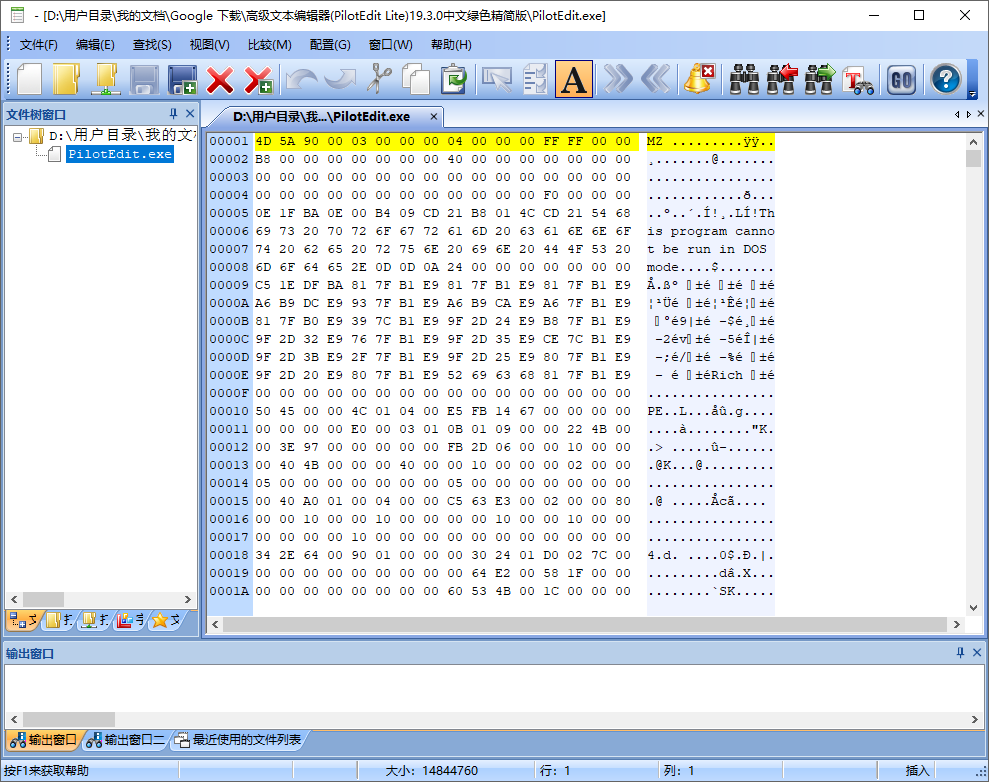Pin the 文件树窗口 panel
Viewport: 989px width, 782px height.
(x=173, y=114)
